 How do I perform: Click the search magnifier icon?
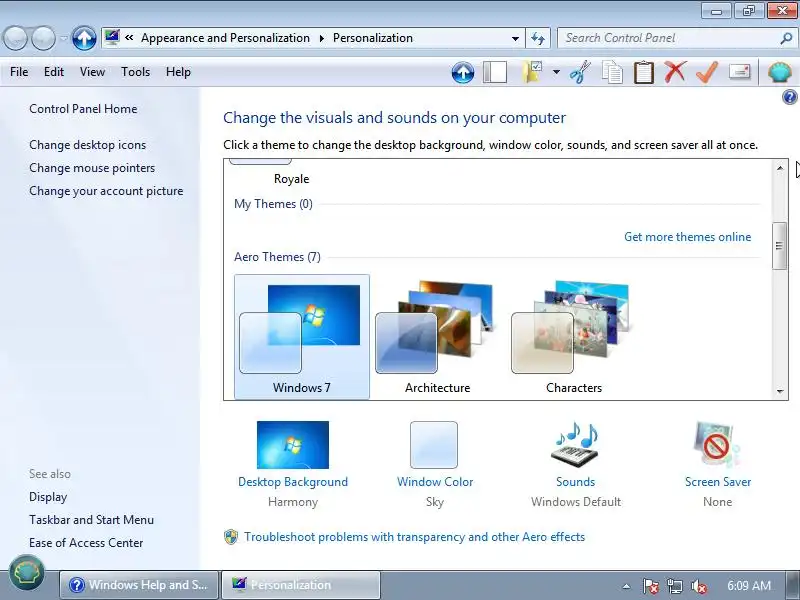(x=786, y=38)
